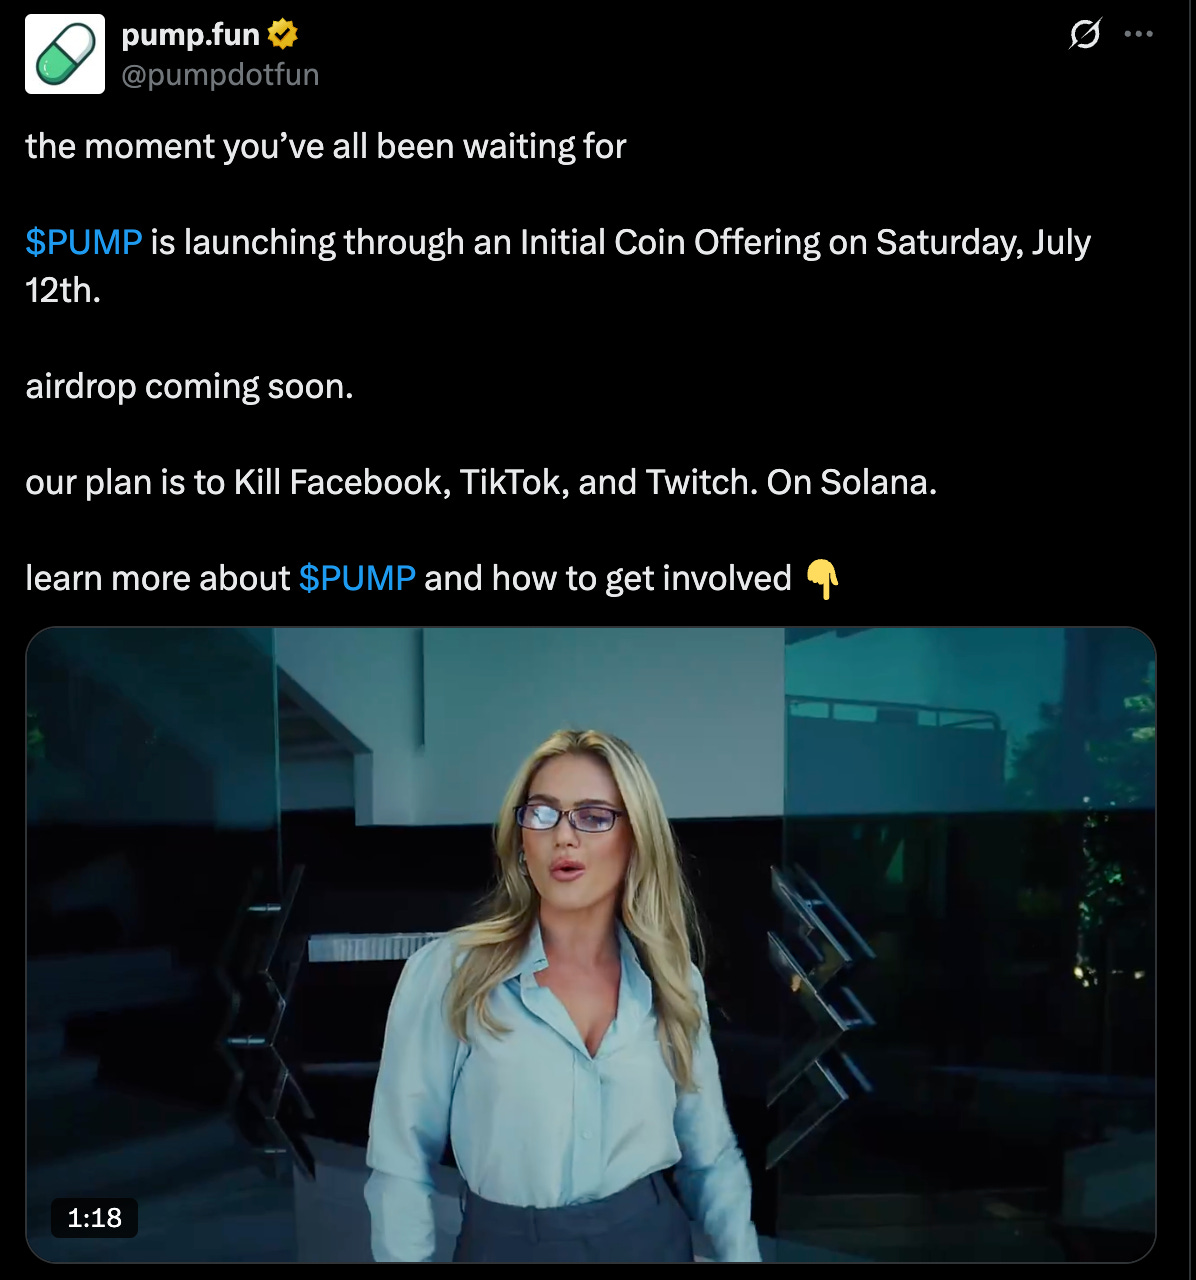Image resolution: width=1196 pixels, height=1280 pixels.
Task: Click the glass door handle right of the woman
Action: 815,1000
